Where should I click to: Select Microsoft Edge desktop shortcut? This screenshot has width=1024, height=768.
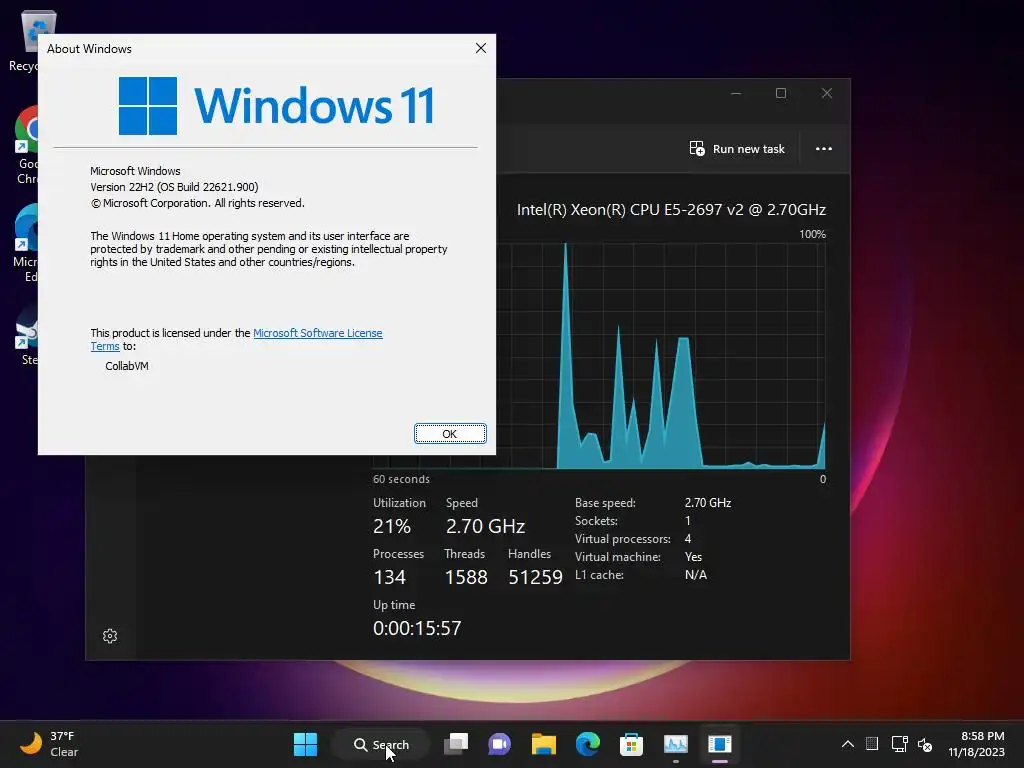(x=25, y=244)
